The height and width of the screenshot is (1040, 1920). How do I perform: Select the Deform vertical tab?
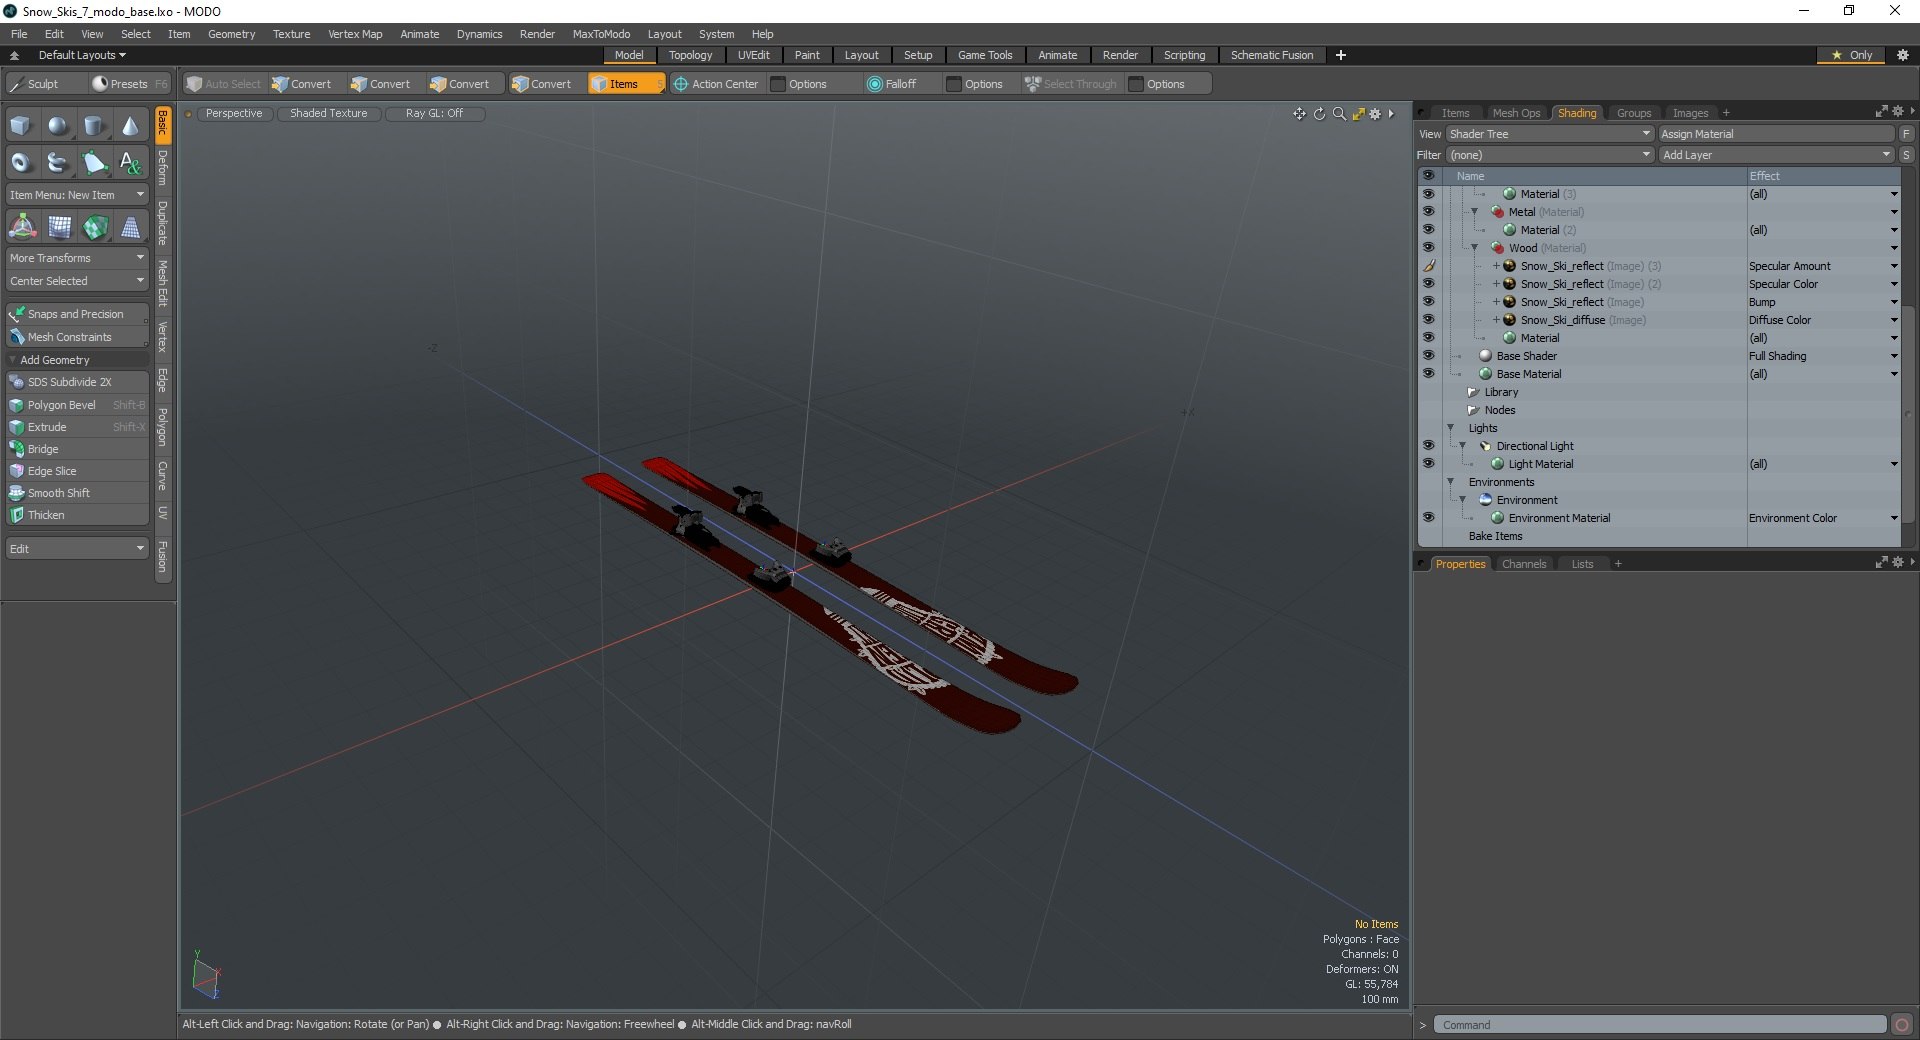[163, 168]
